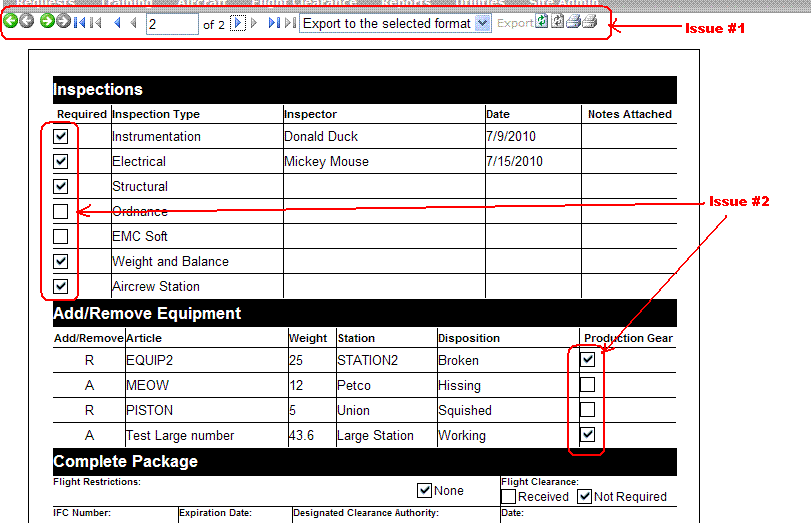Click the gray previous-page arrow

tap(134, 23)
